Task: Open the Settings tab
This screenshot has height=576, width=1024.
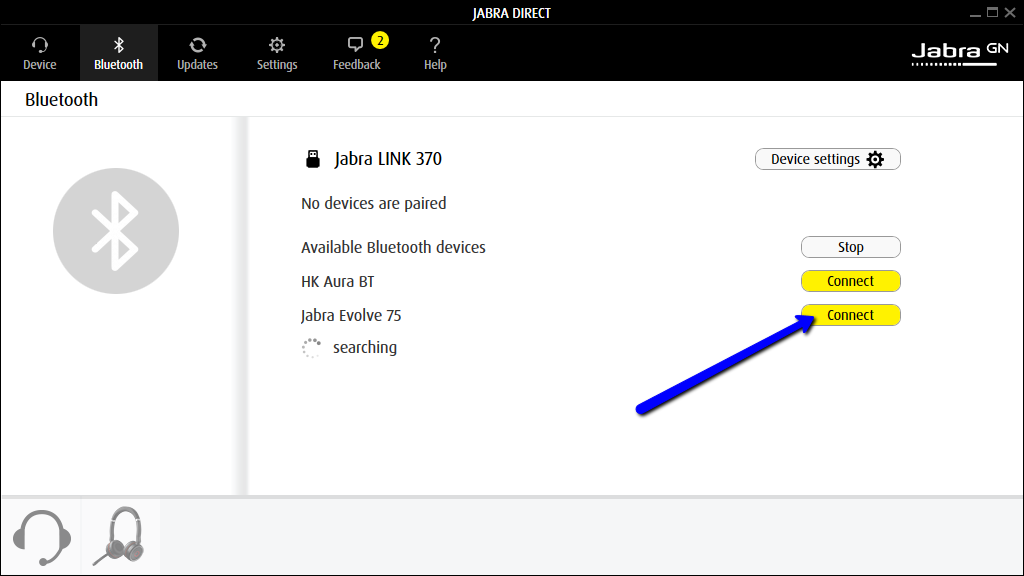Action: (277, 53)
